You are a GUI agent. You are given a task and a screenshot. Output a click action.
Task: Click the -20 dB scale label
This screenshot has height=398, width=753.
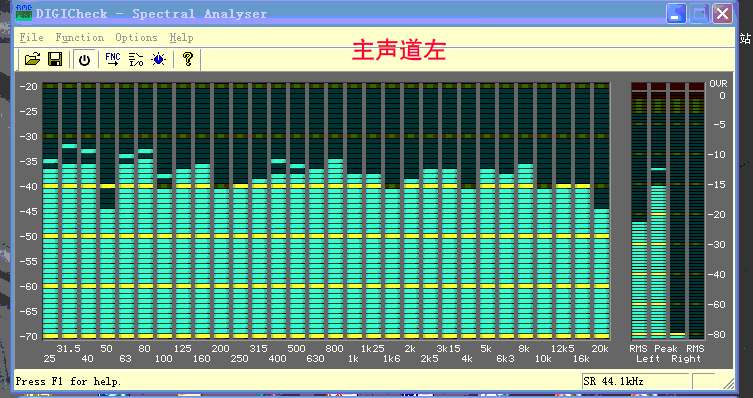(28, 86)
